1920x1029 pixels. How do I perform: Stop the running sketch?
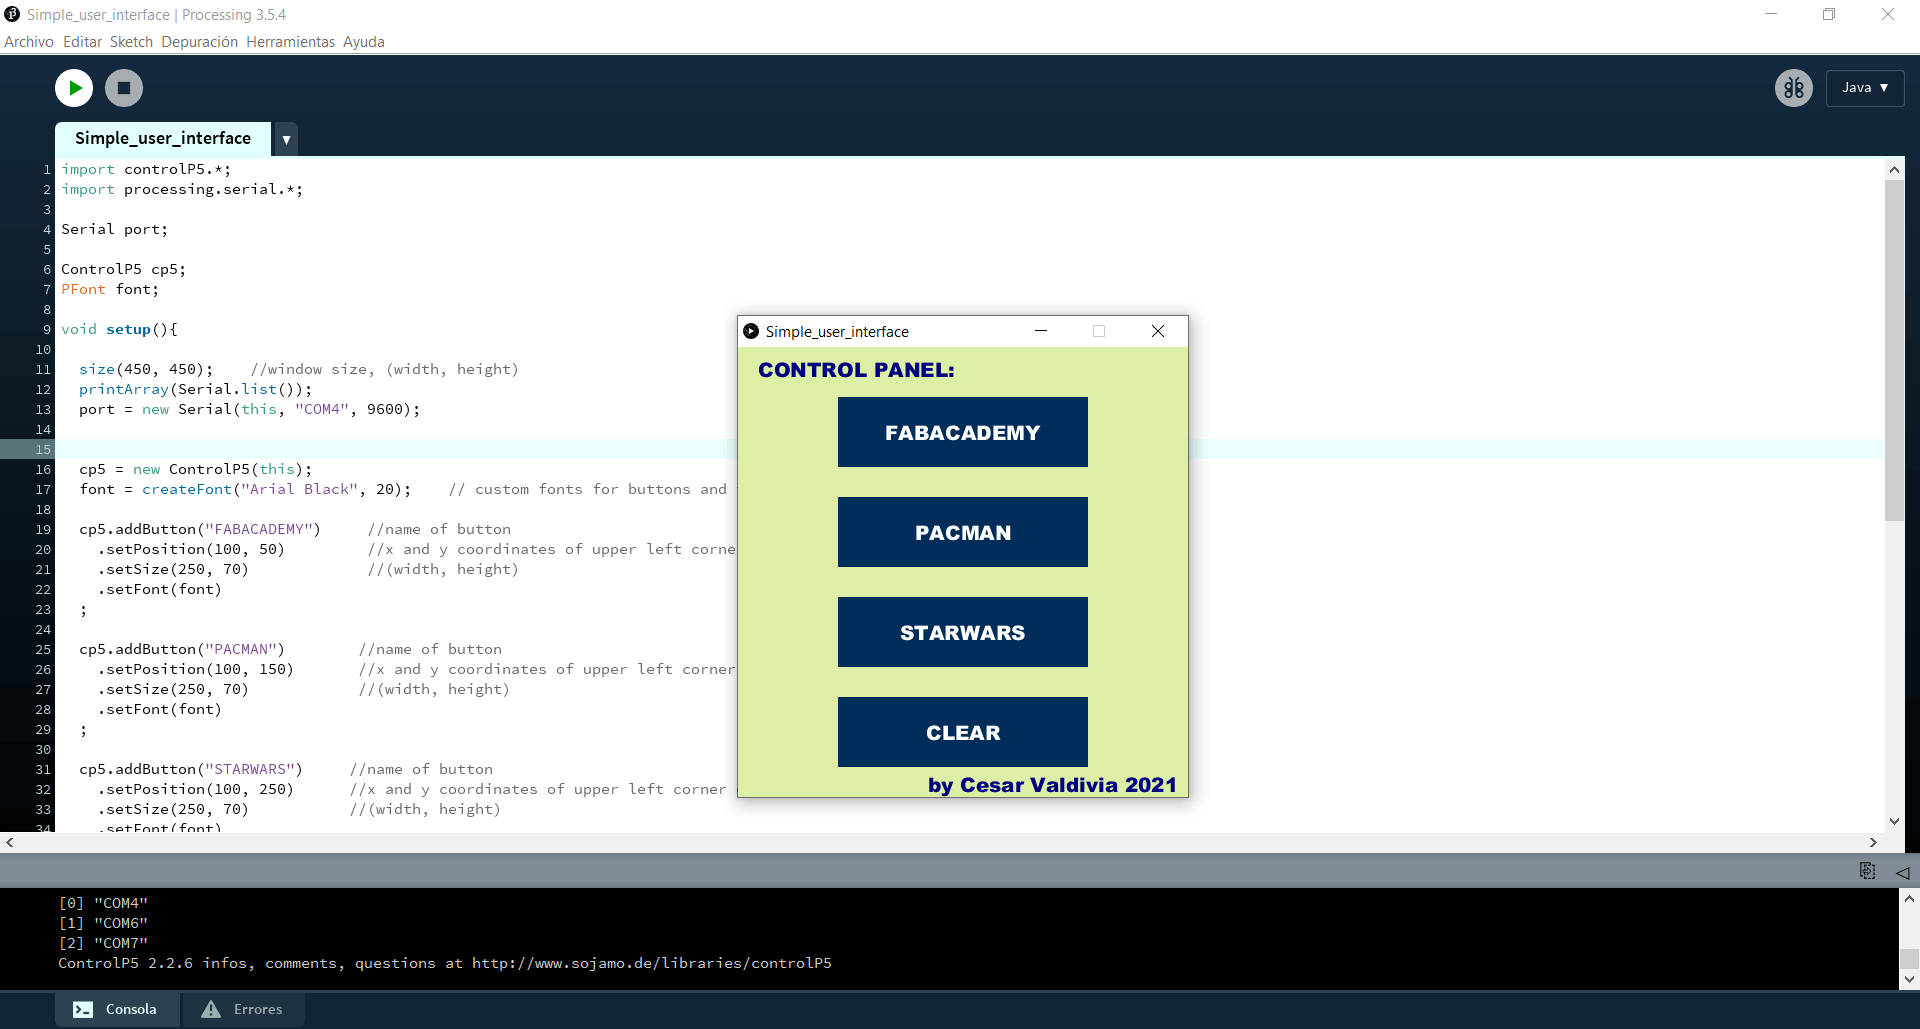(124, 88)
